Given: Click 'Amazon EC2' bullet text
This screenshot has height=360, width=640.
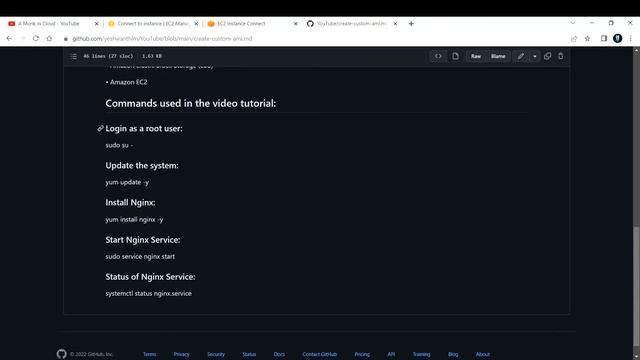Looking at the screenshot, I should click(129, 82).
